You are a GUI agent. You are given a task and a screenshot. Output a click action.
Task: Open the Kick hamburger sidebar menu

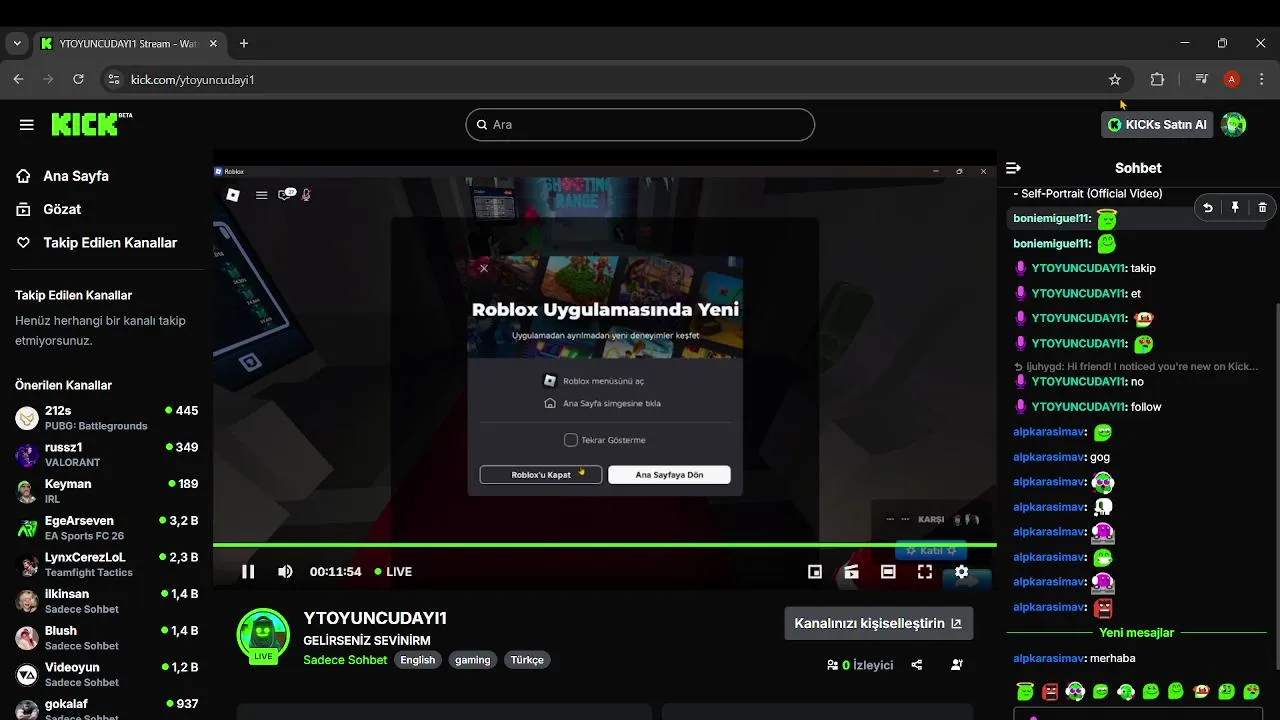click(x=27, y=125)
